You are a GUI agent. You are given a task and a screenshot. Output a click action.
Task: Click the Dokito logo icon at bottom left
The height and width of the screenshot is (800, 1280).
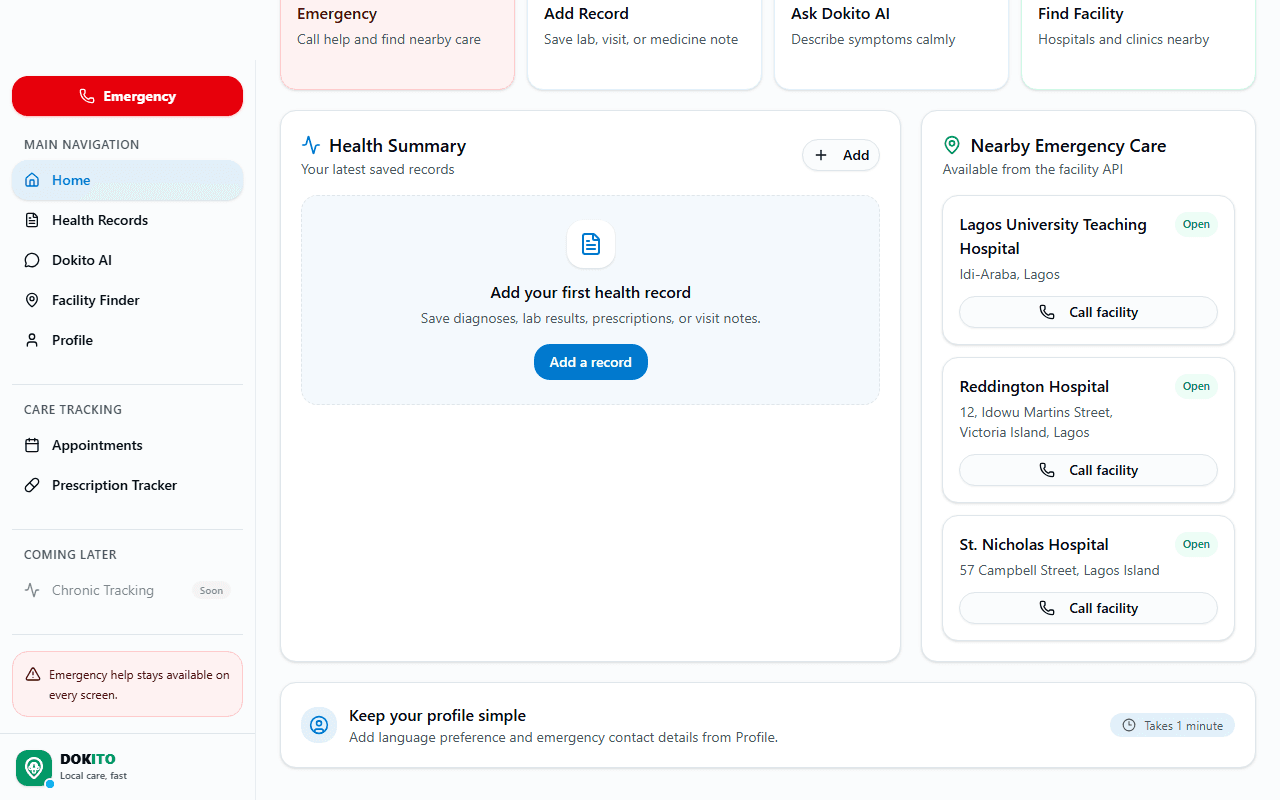pyautogui.click(x=34, y=768)
